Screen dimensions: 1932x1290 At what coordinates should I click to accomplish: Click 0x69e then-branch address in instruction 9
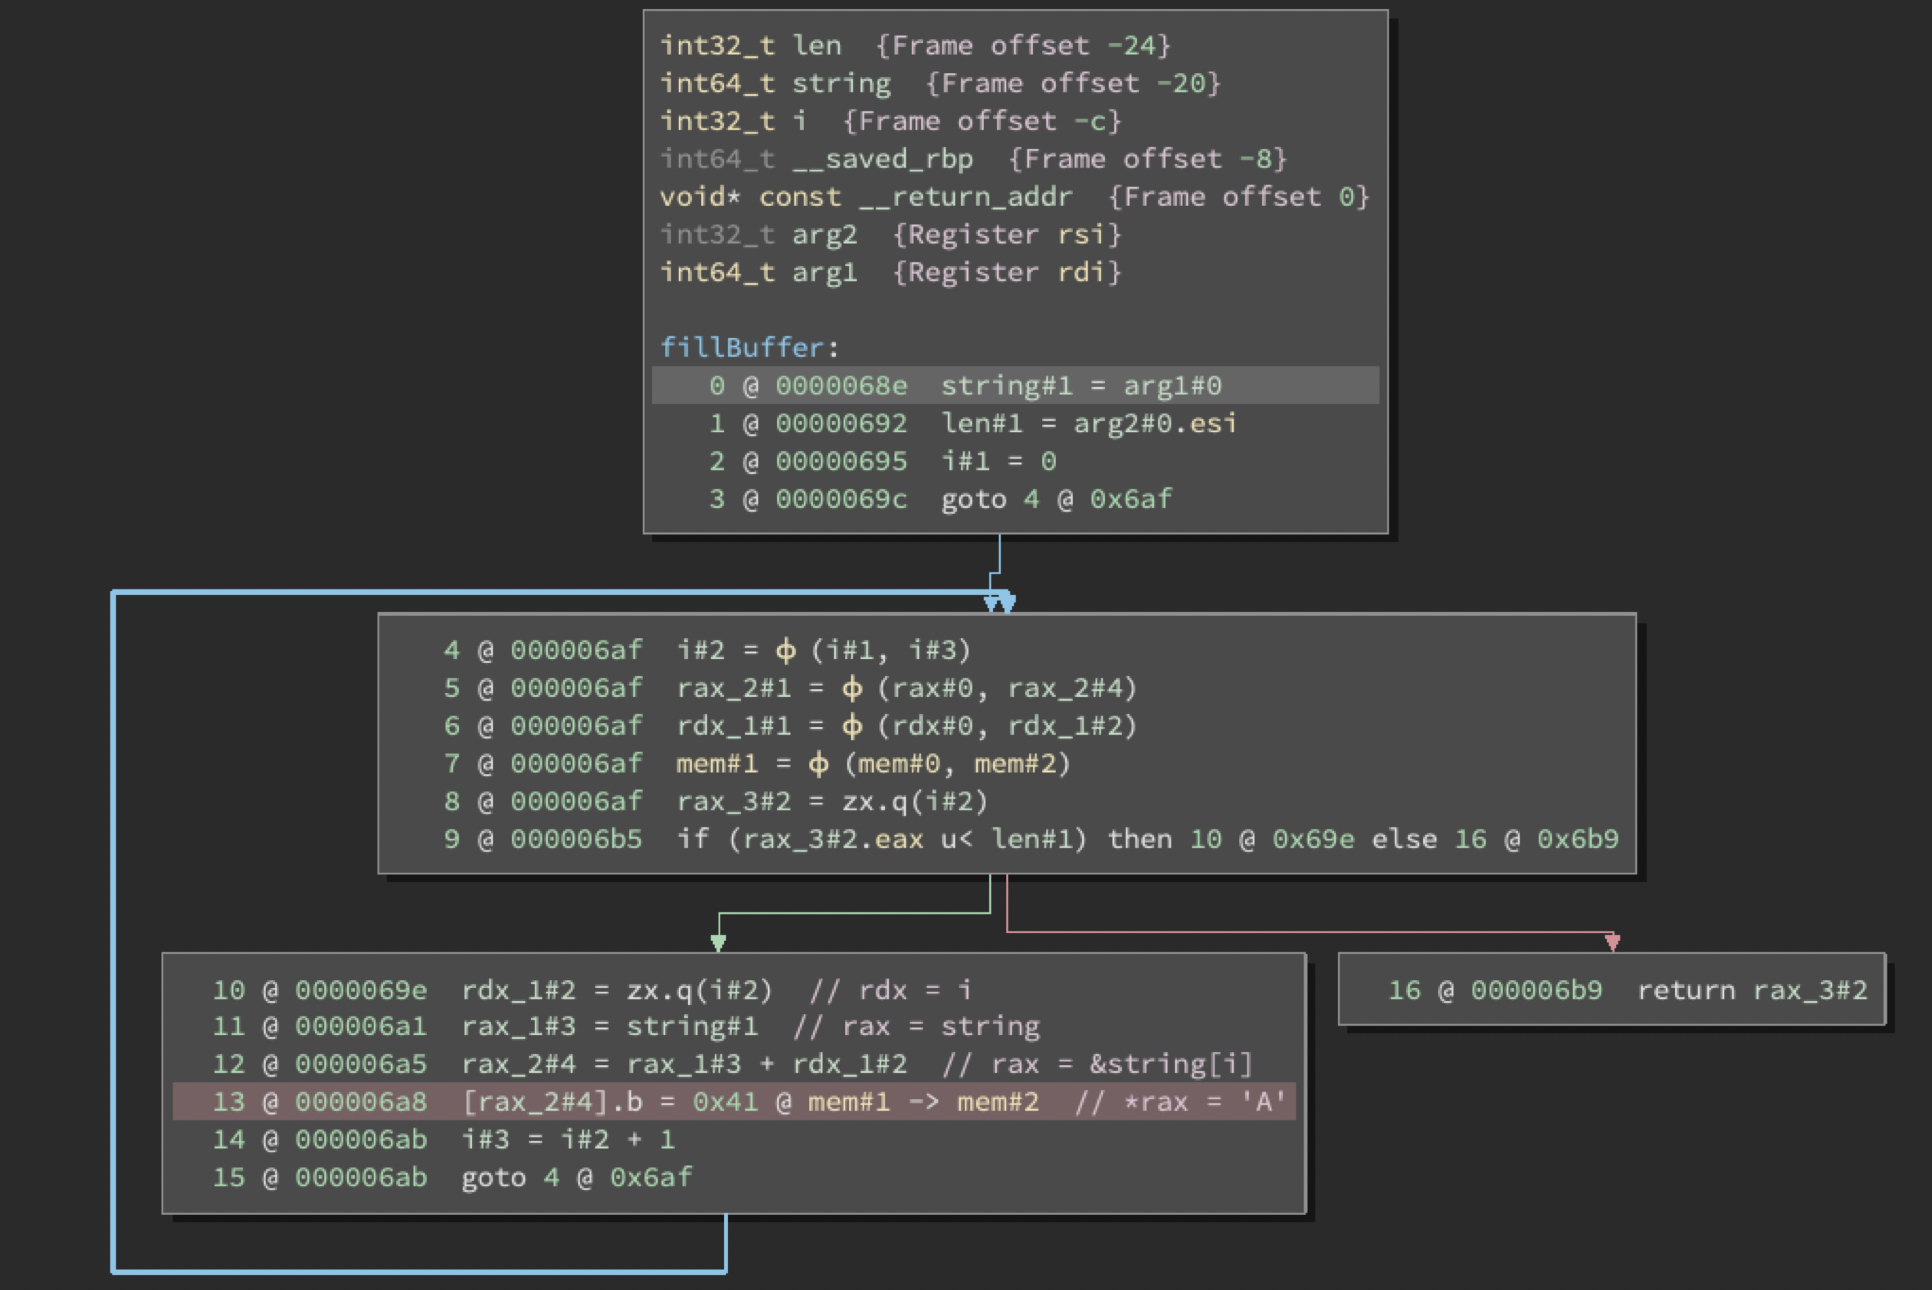click(1312, 840)
